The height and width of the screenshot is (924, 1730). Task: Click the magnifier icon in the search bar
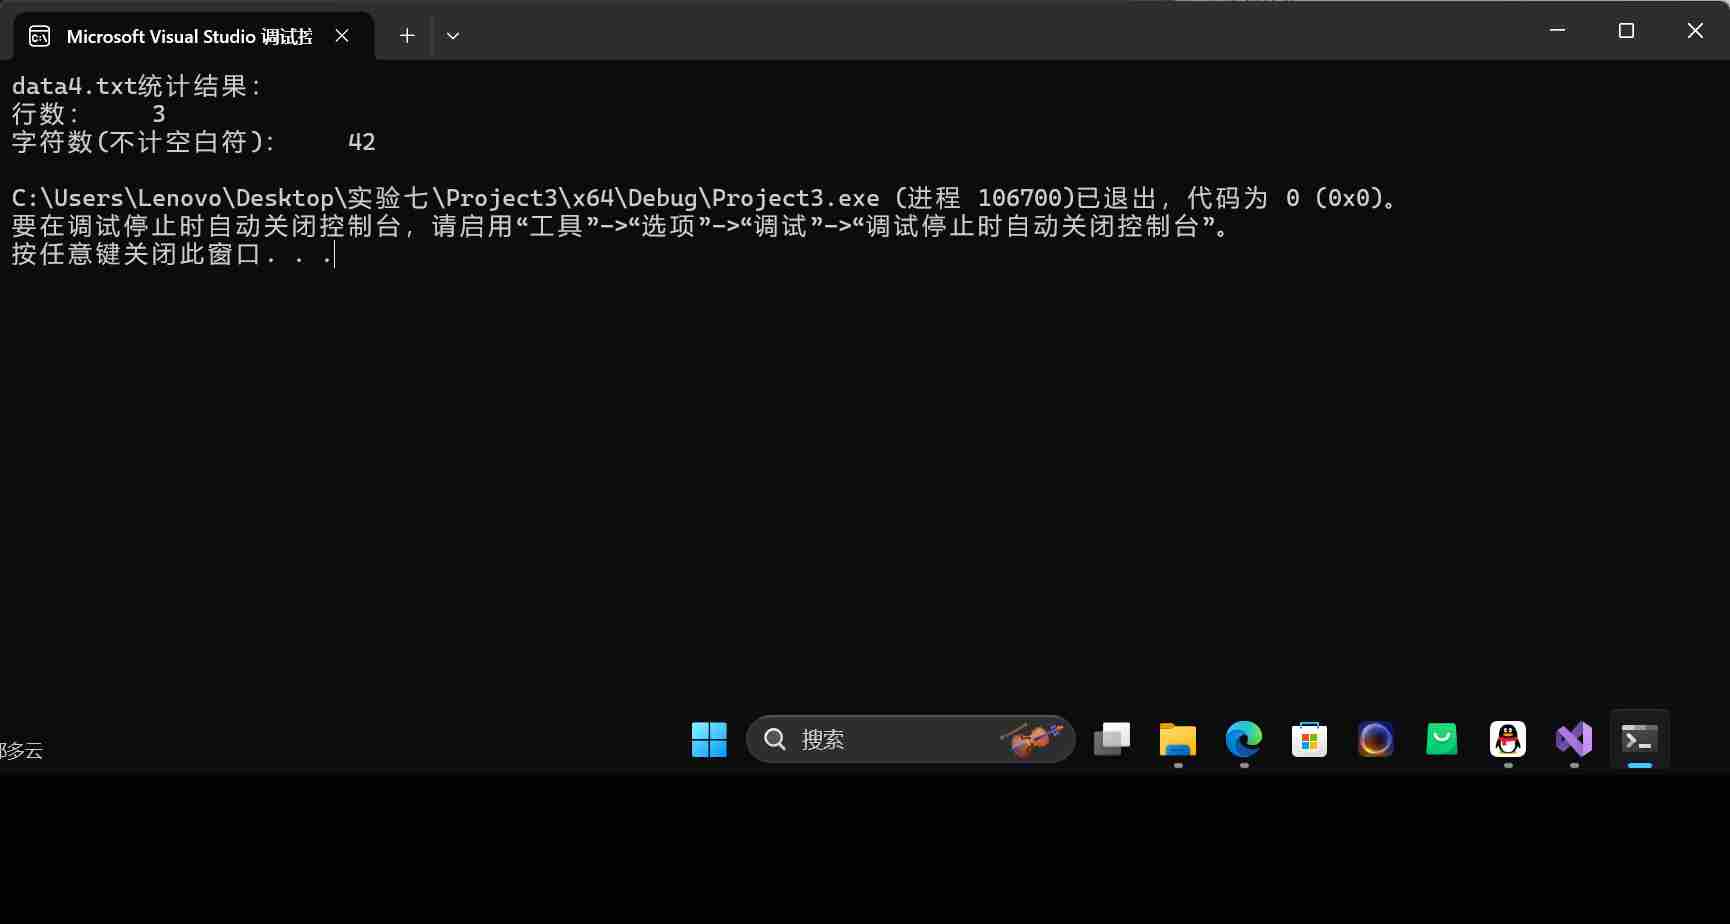775,739
